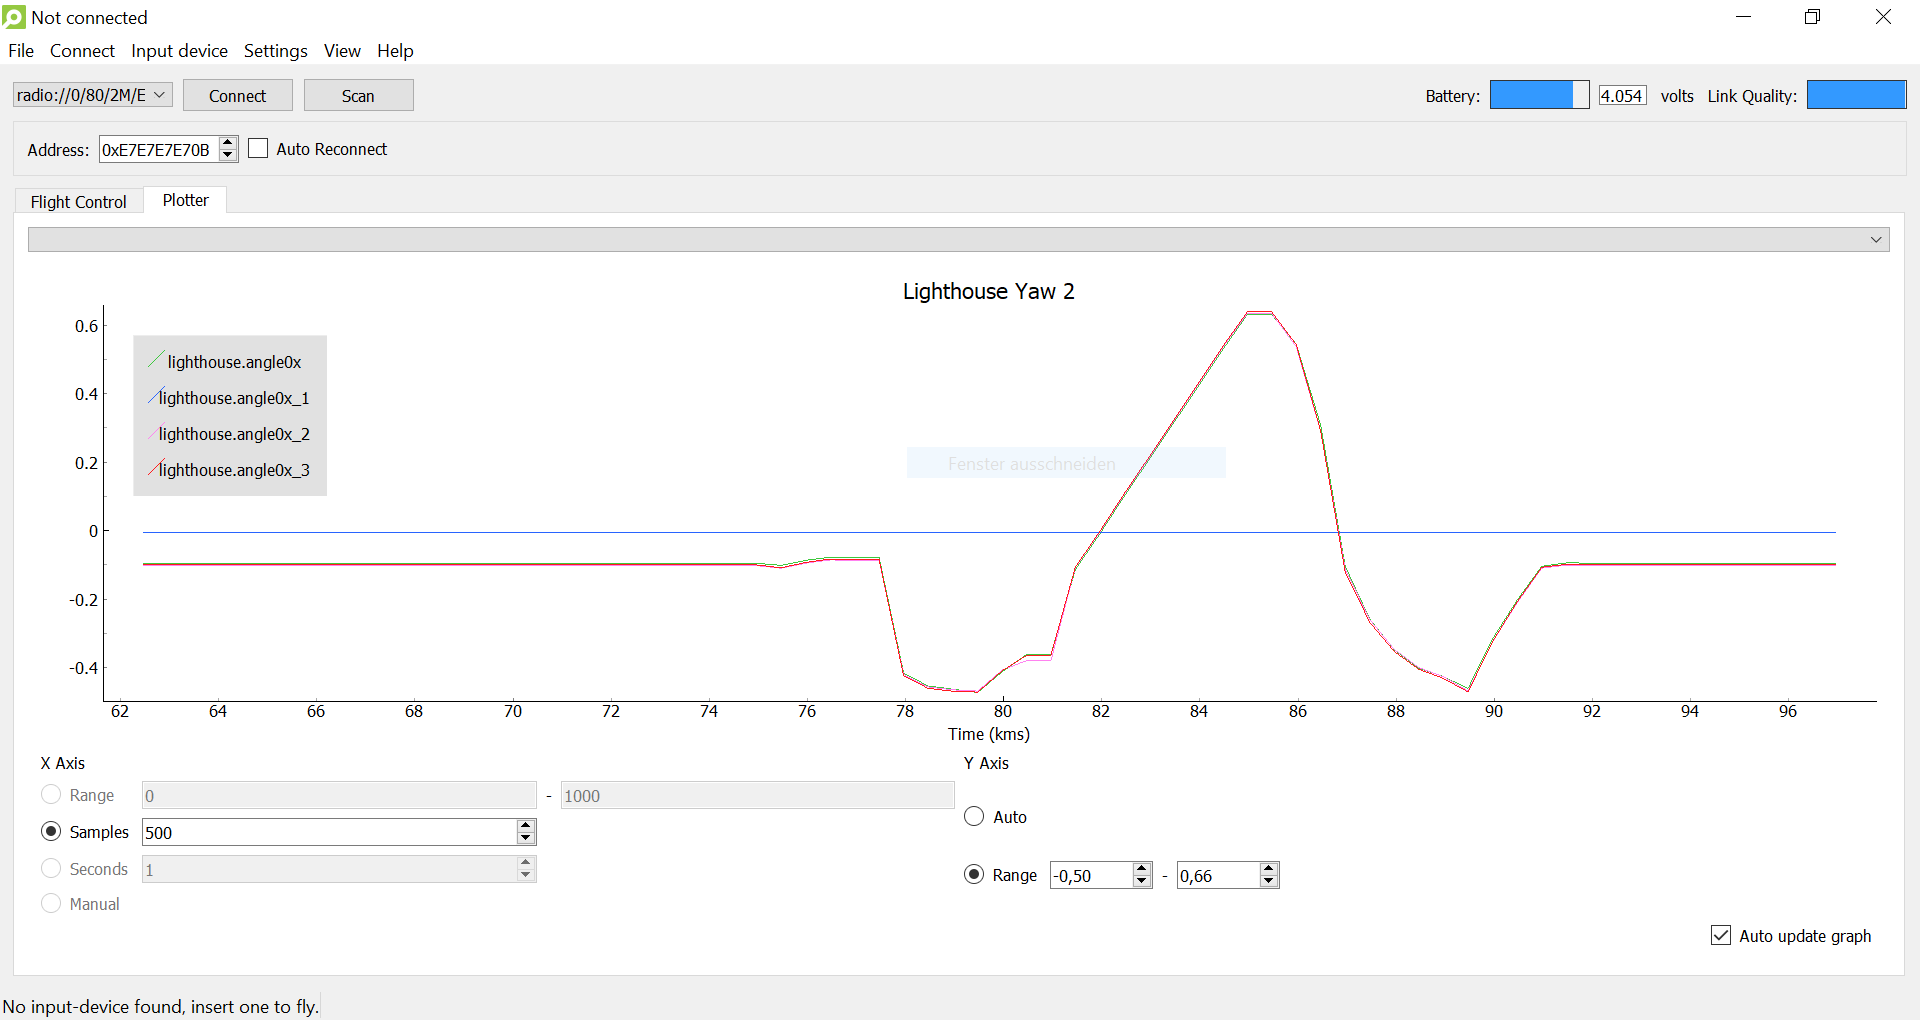This screenshot has height=1020, width=1920.
Task: Expand the plot configuration dropdown
Action: pos(958,239)
